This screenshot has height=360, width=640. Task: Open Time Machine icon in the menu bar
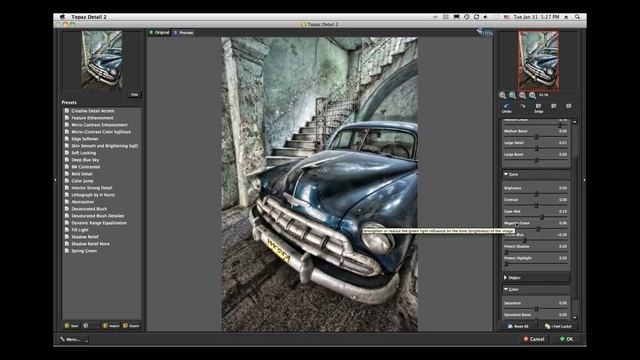pyautogui.click(x=467, y=17)
